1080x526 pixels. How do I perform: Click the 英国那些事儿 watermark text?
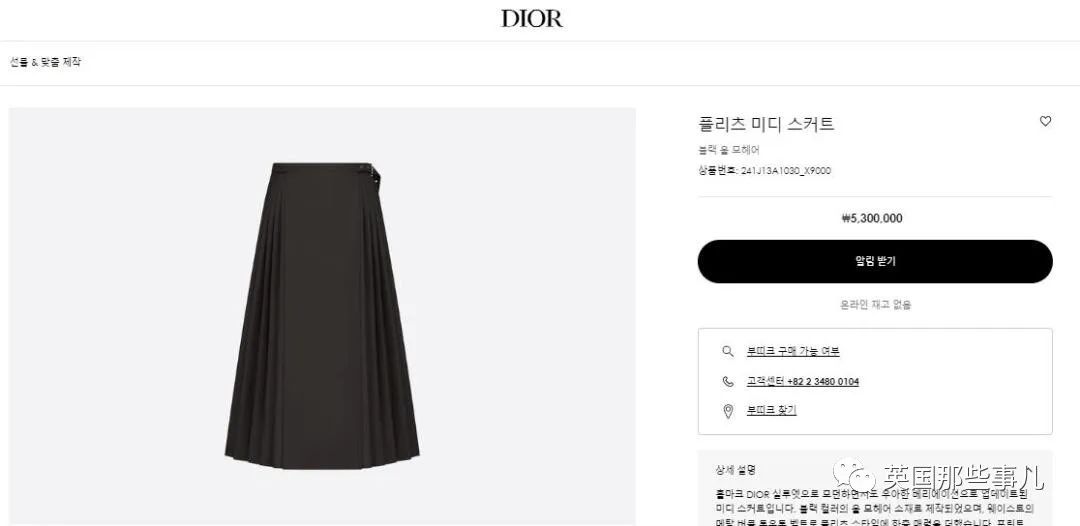964,476
